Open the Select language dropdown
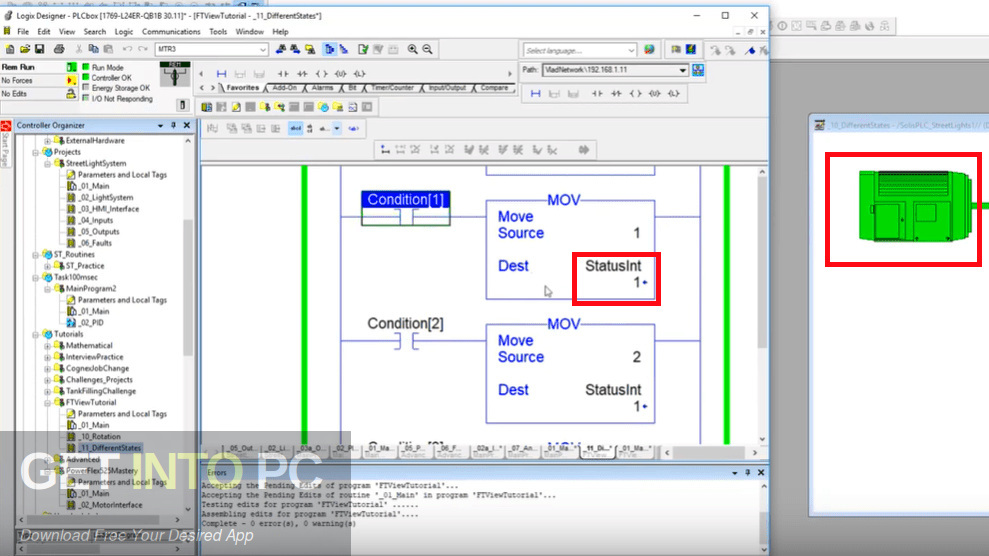This screenshot has width=989, height=556. (631, 50)
